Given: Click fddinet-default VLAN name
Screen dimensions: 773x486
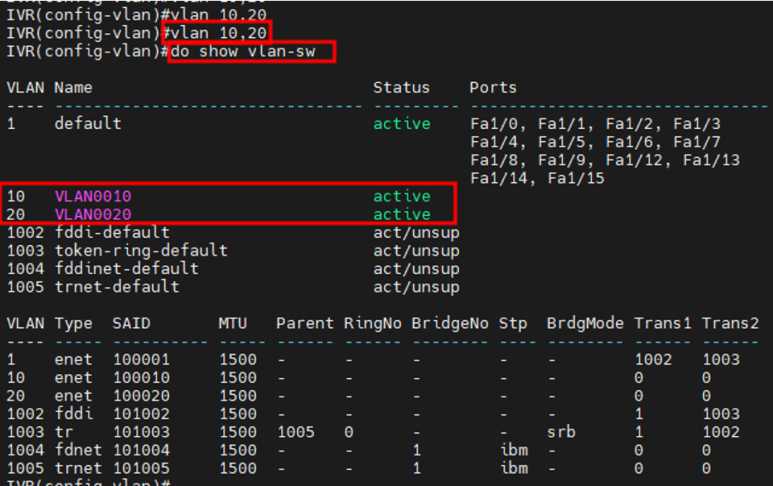Looking at the screenshot, I should coord(126,269).
